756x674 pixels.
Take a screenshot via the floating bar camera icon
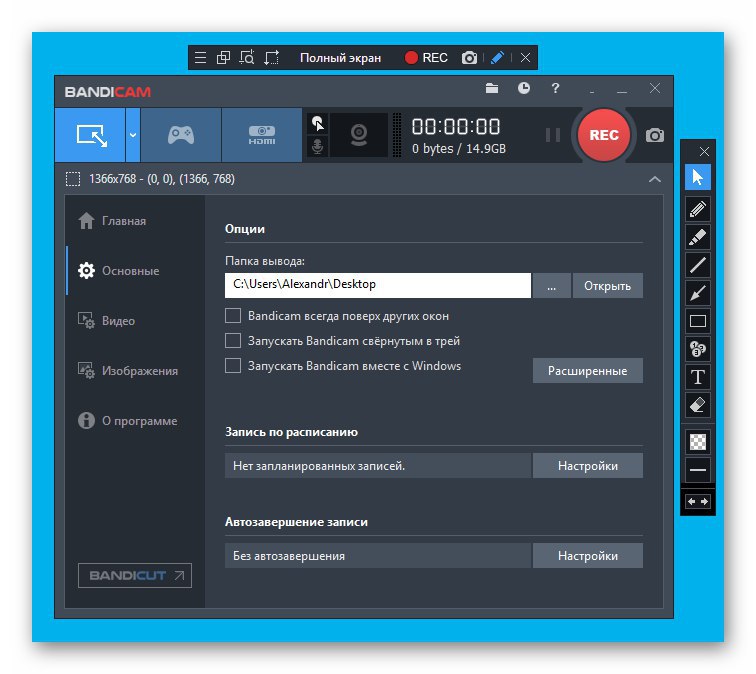[x=469, y=58]
